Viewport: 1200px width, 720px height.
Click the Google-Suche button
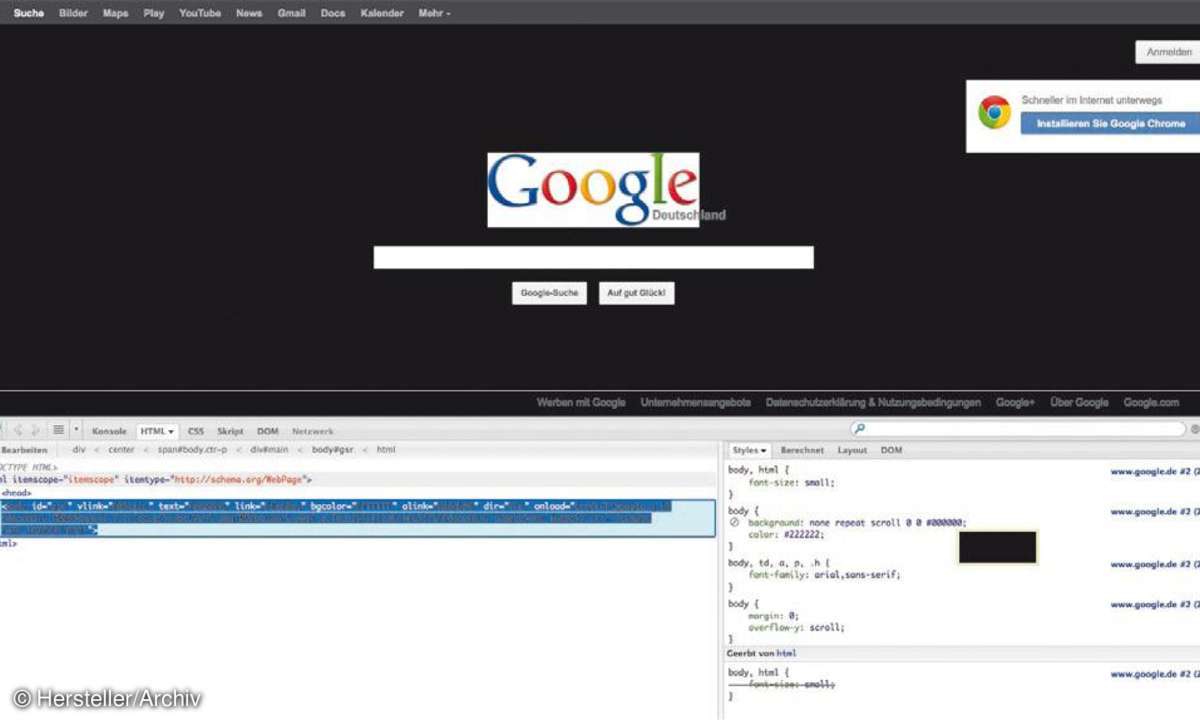coord(549,293)
